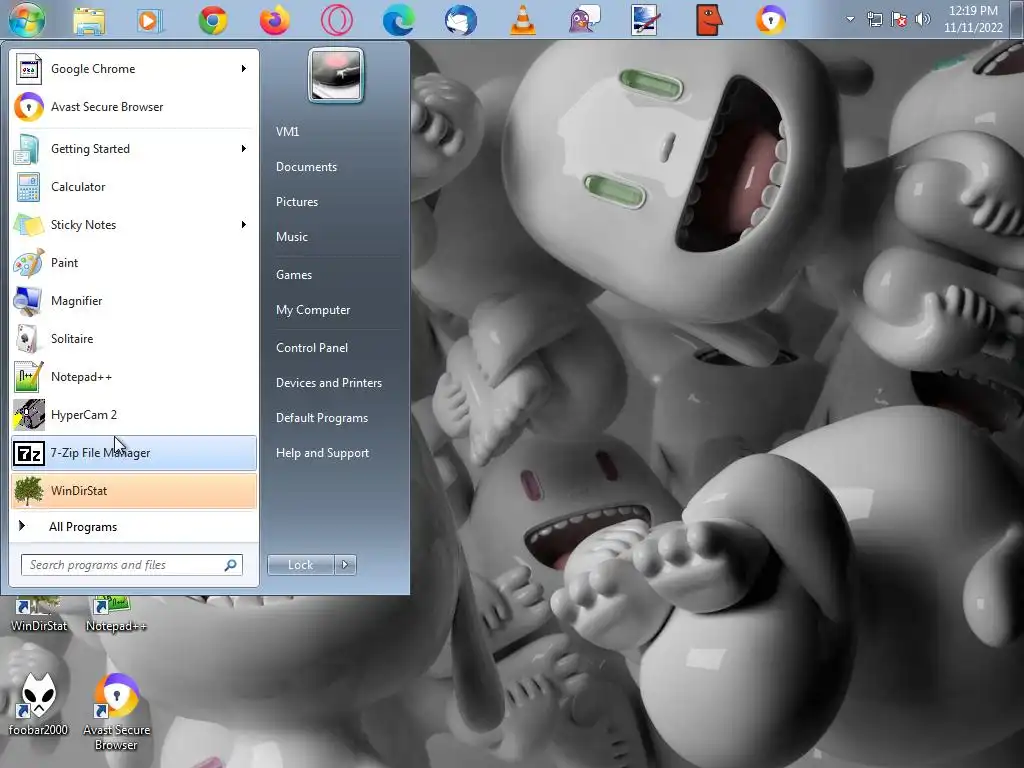Viewport: 1024px width, 768px height.
Task: Select foobar2000 desktop shortcut
Action: click(x=38, y=705)
